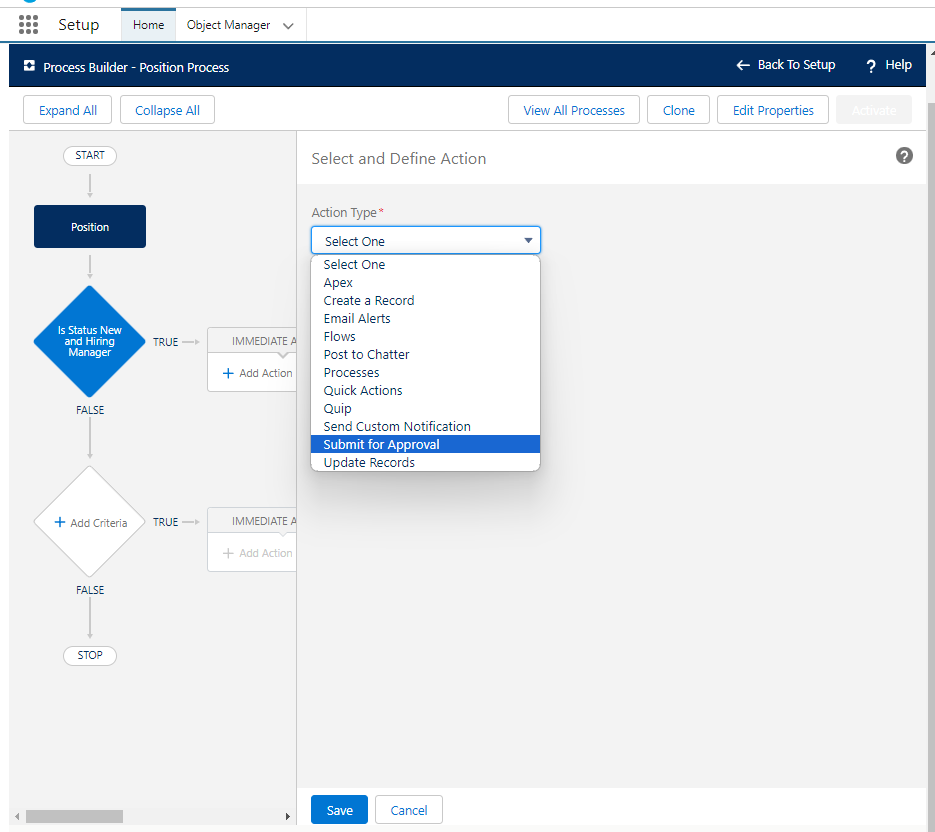
Task: Open View All Processes
Action: point(574,110)
